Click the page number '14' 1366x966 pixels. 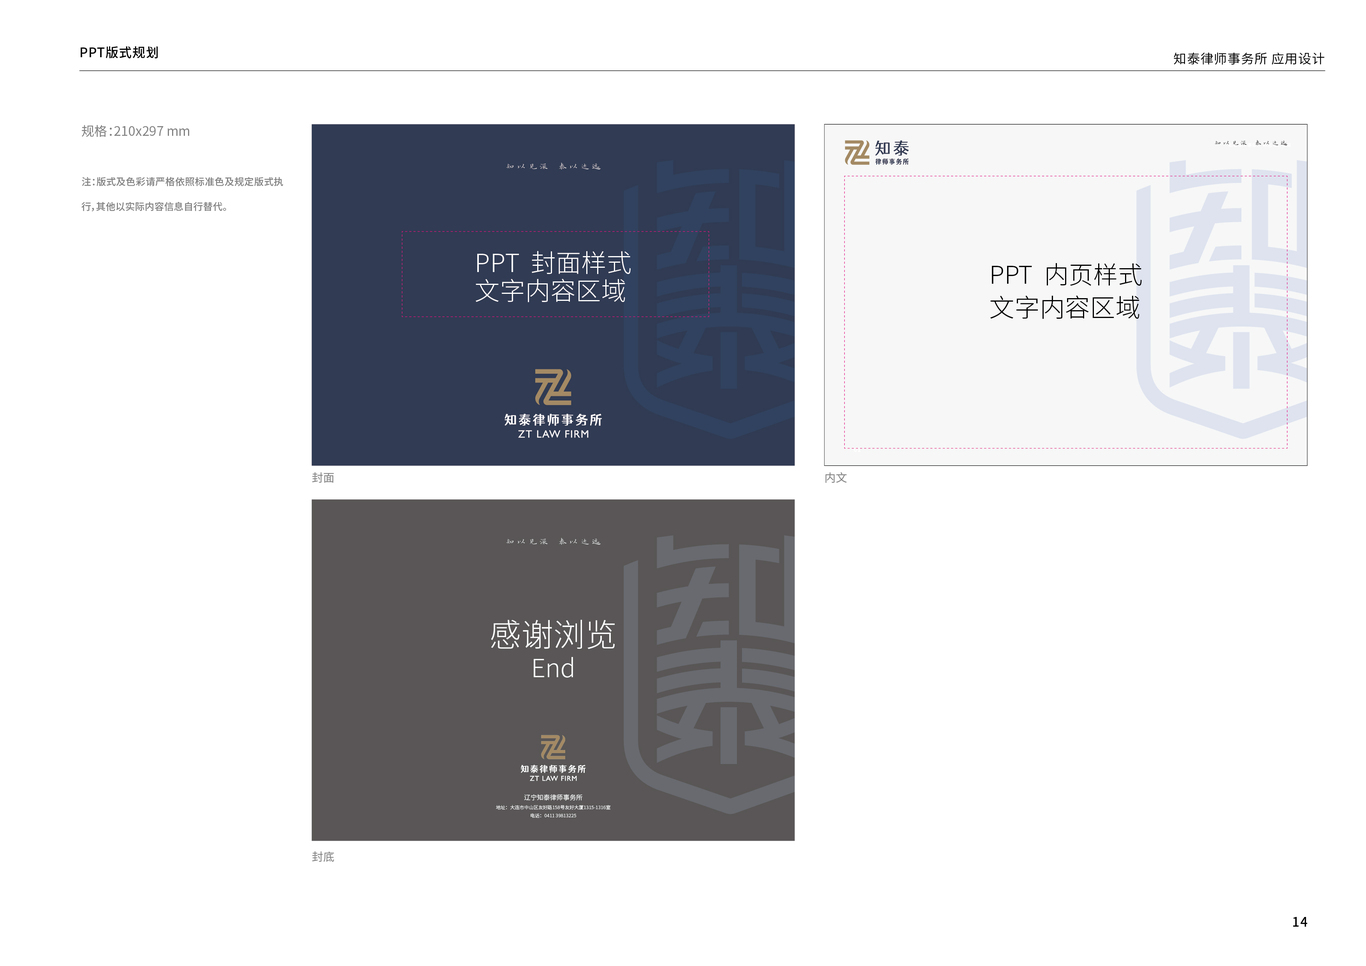tap(1299, 922)
